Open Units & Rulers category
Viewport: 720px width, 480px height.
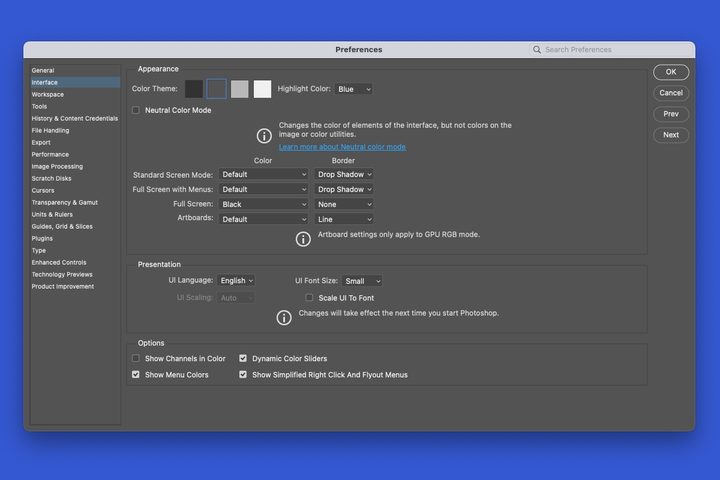tap(75, 214)
